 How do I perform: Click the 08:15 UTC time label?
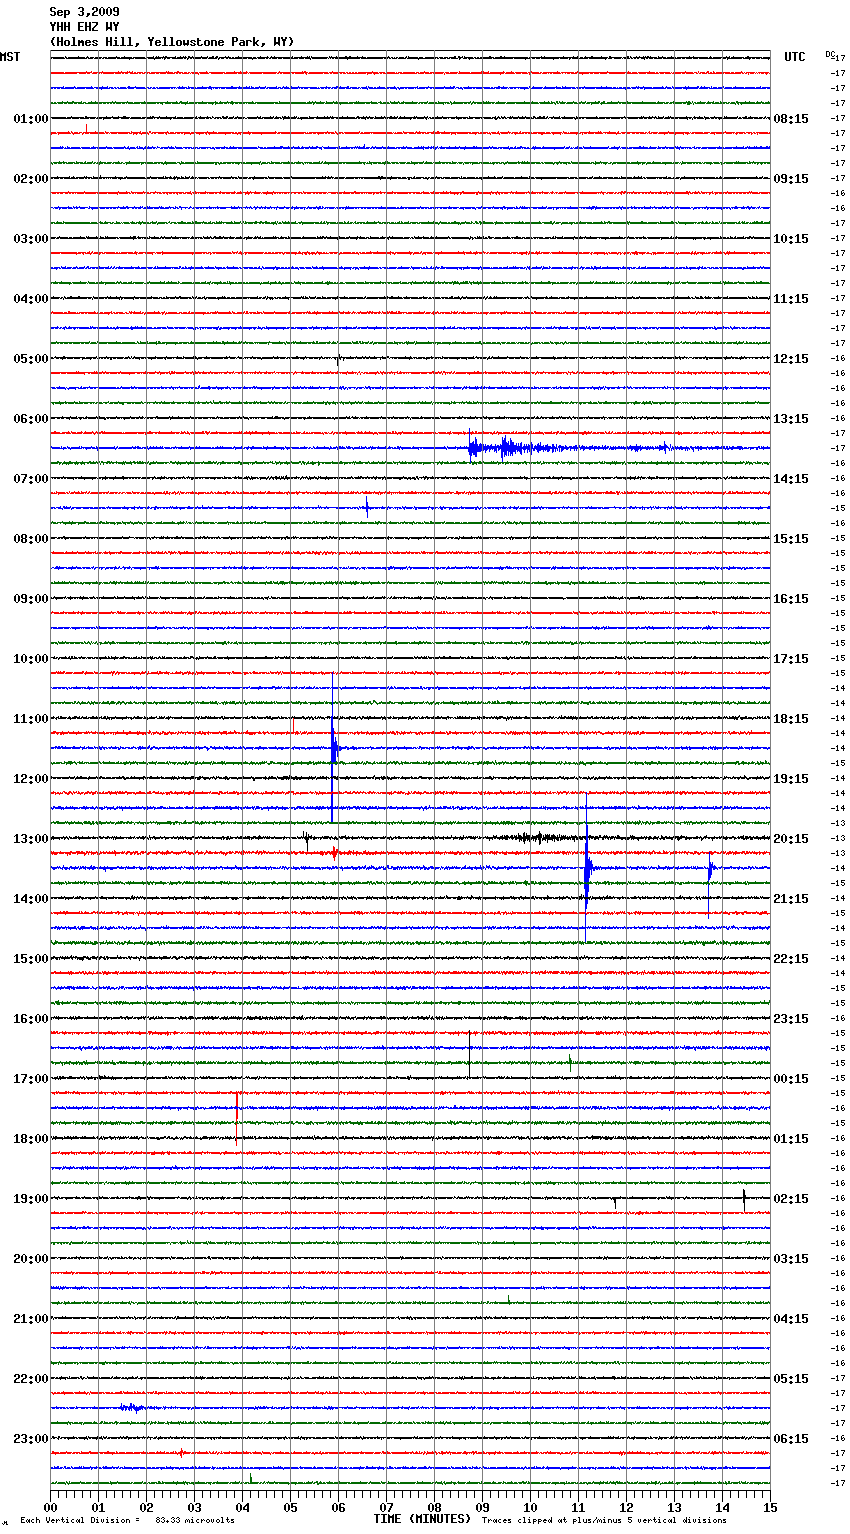point(791,119)
